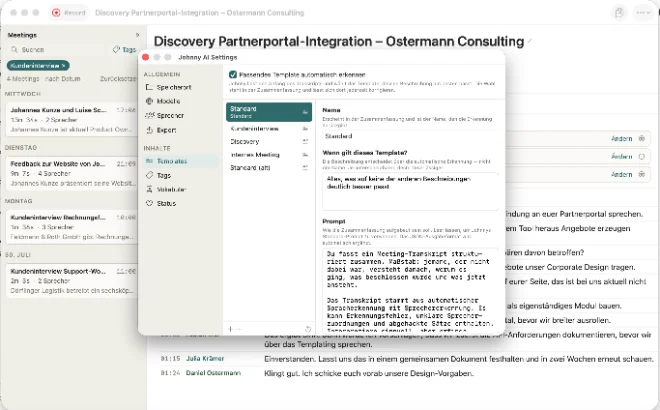Open Tags section in settings sidebar
The image size is (660, 410).
[181, 175]
